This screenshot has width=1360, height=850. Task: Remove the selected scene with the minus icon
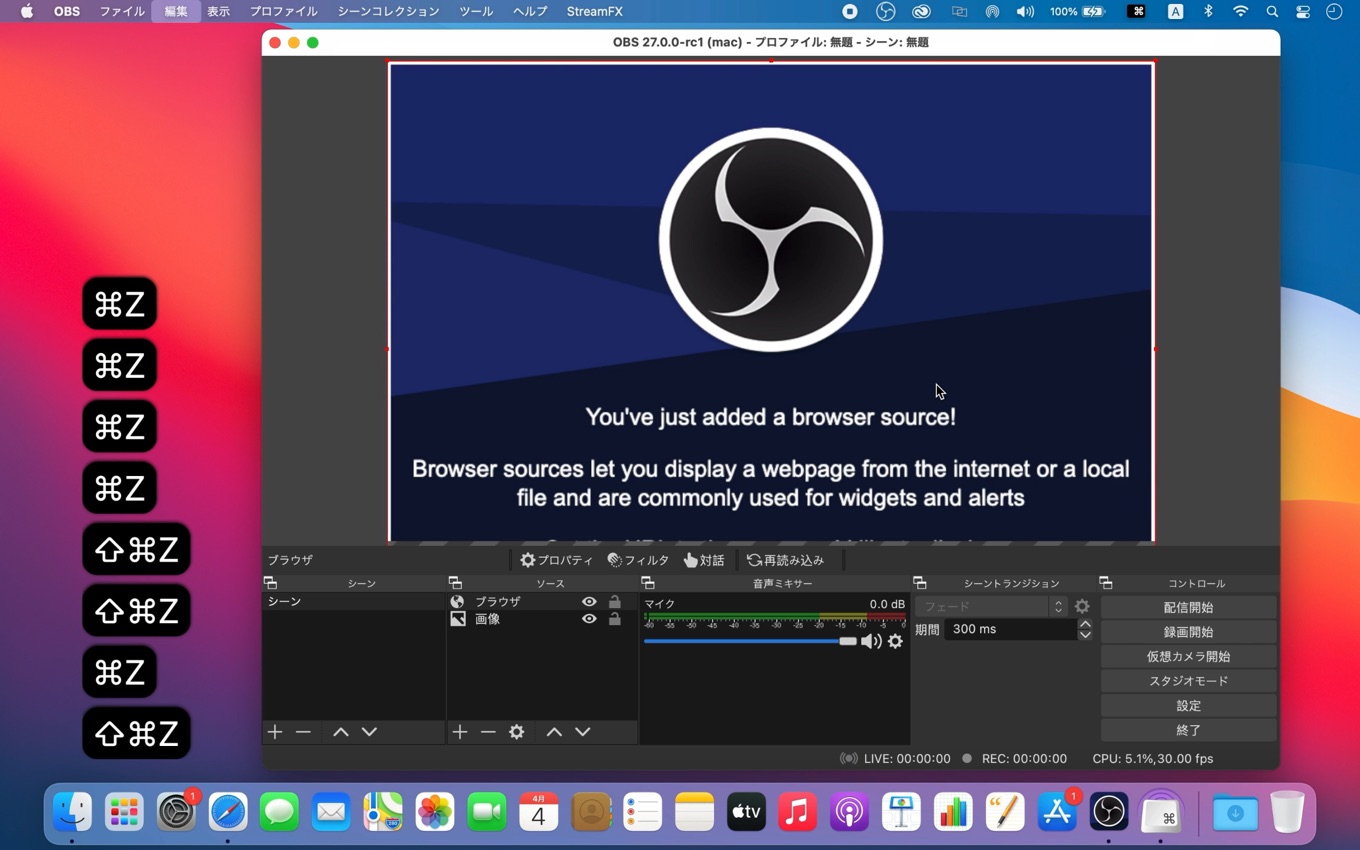coord(303,732)
